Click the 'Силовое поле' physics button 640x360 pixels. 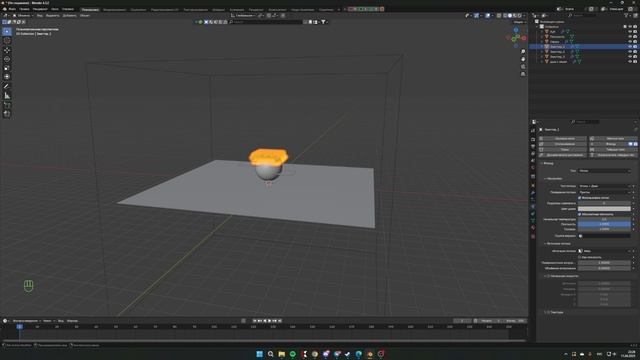coord(563,139)
